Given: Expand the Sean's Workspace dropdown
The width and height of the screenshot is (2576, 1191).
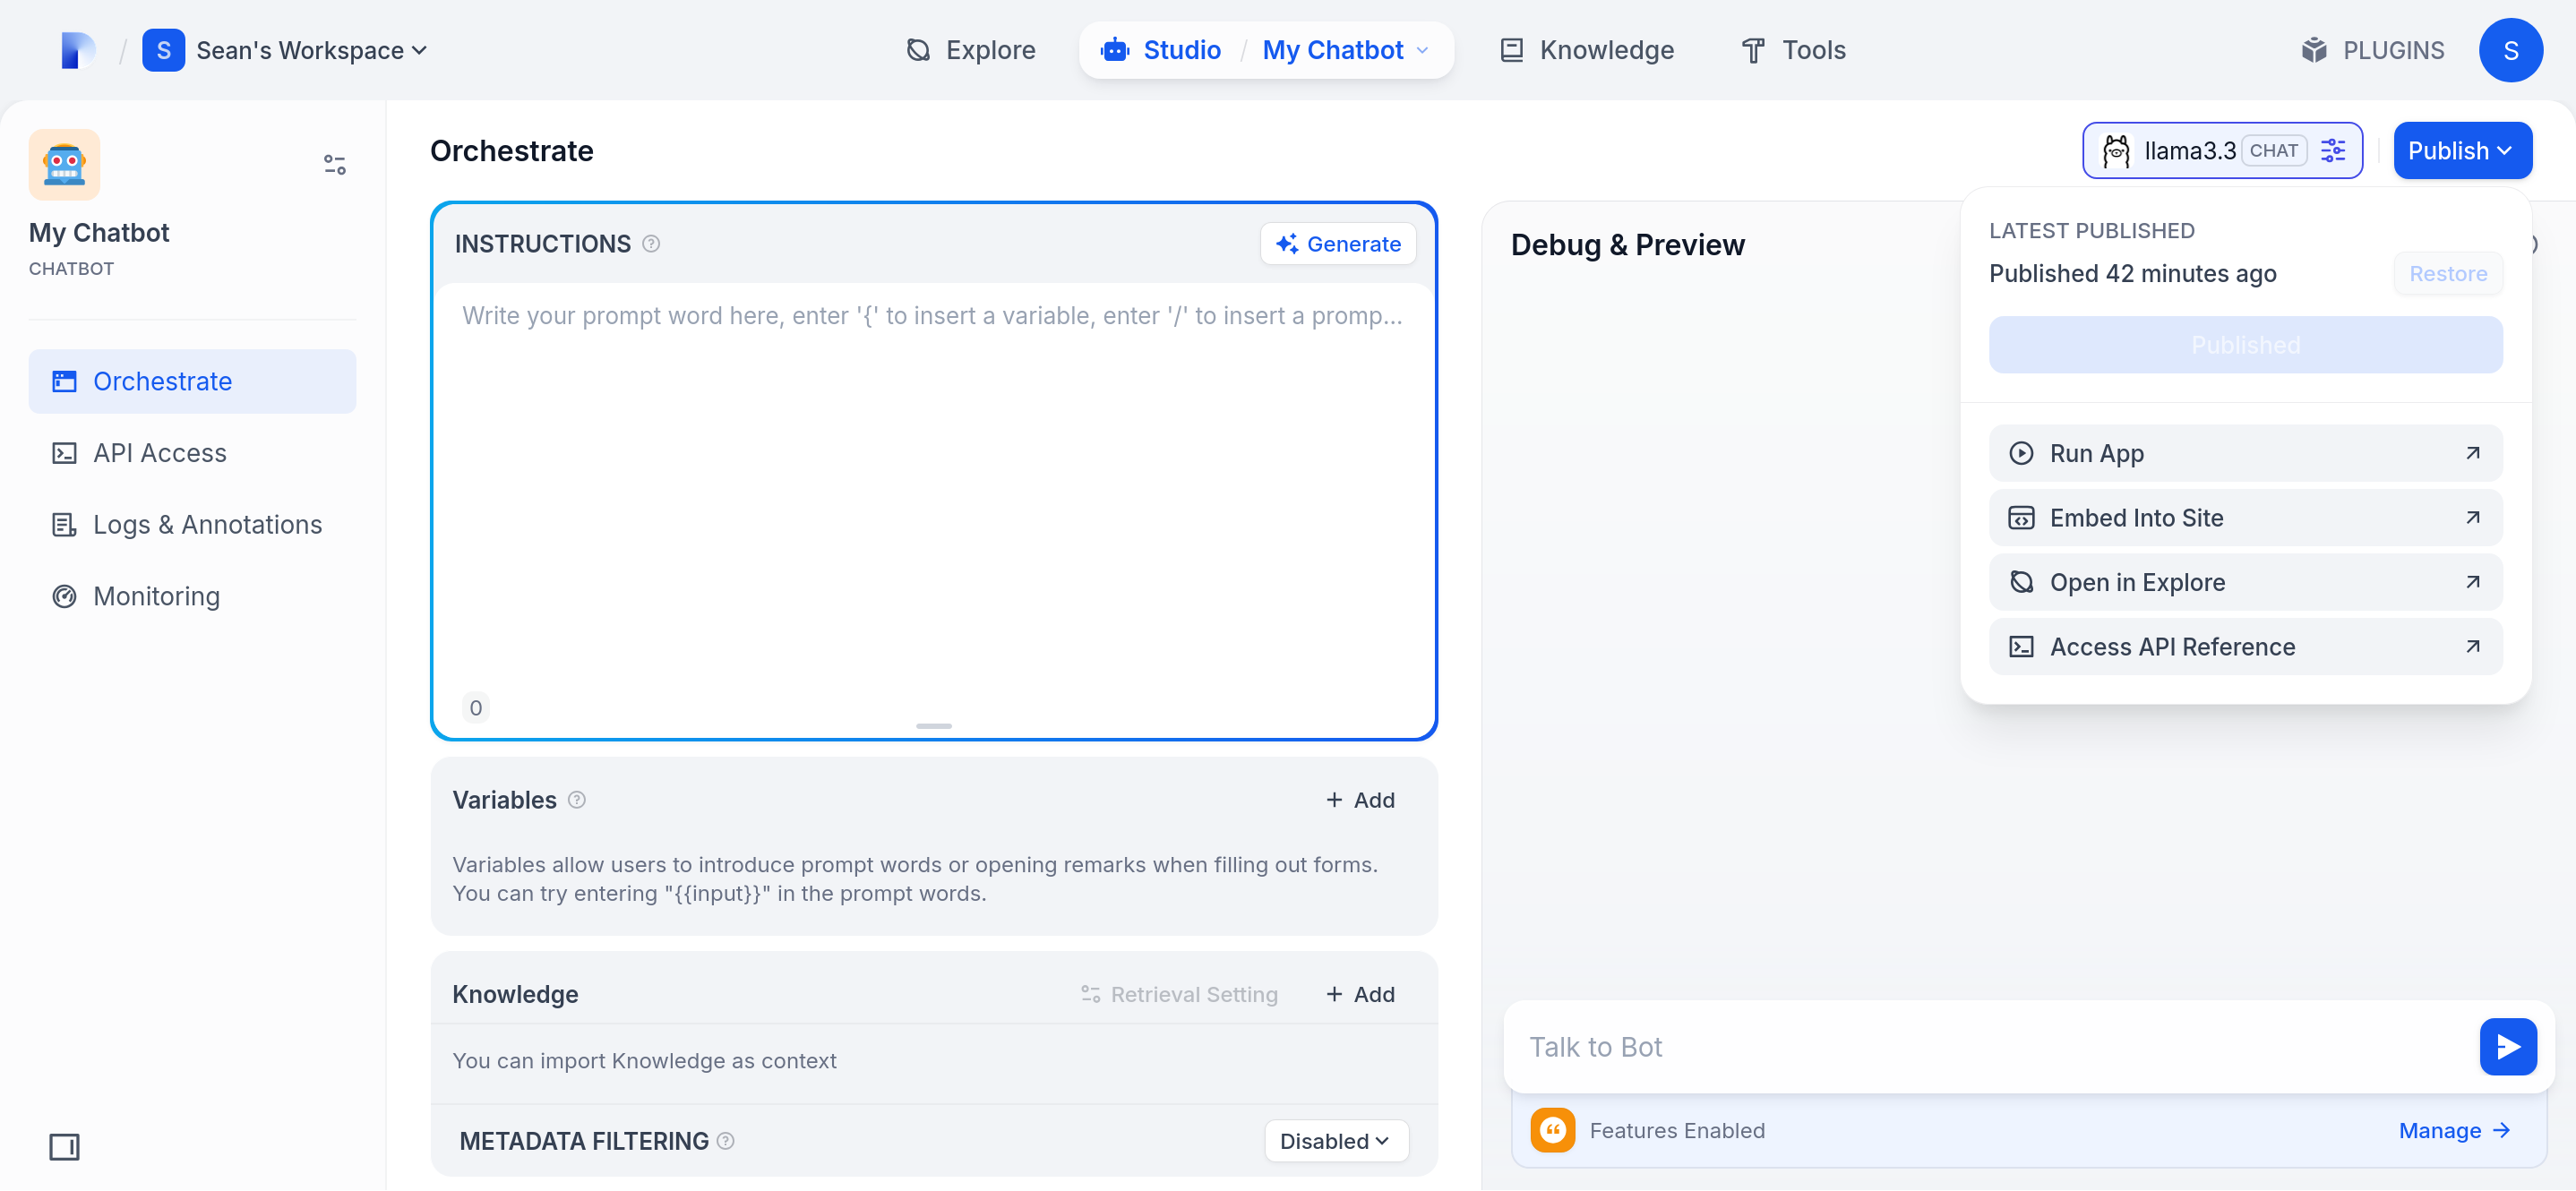Looking at the screenshot, I should point(310,50).
